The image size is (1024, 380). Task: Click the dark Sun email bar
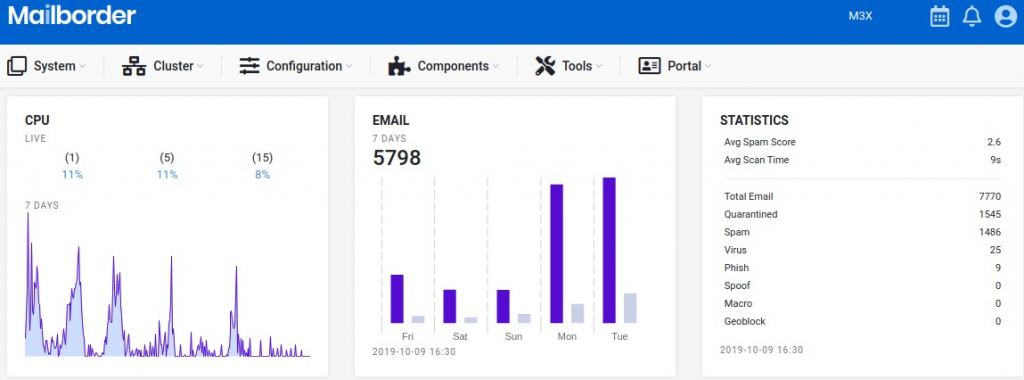[503, 306]
